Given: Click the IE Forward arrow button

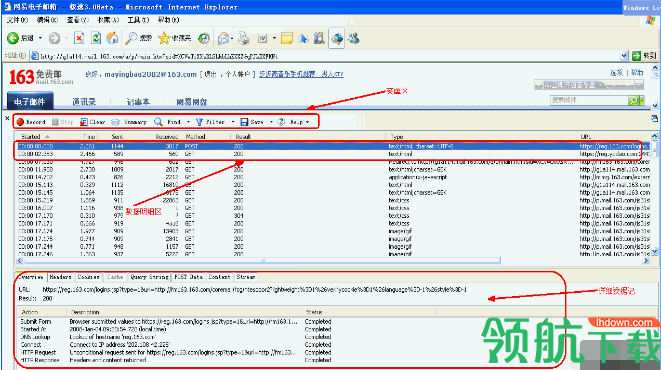Looking at the screenshot, I should coord(54,38).
